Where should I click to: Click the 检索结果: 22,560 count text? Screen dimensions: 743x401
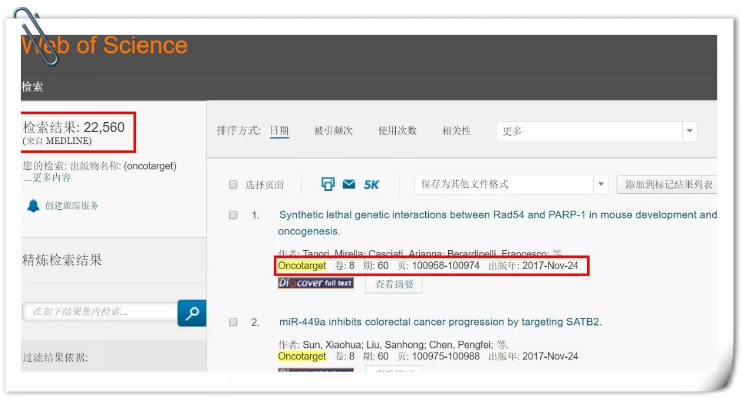[x=73, y=127]
